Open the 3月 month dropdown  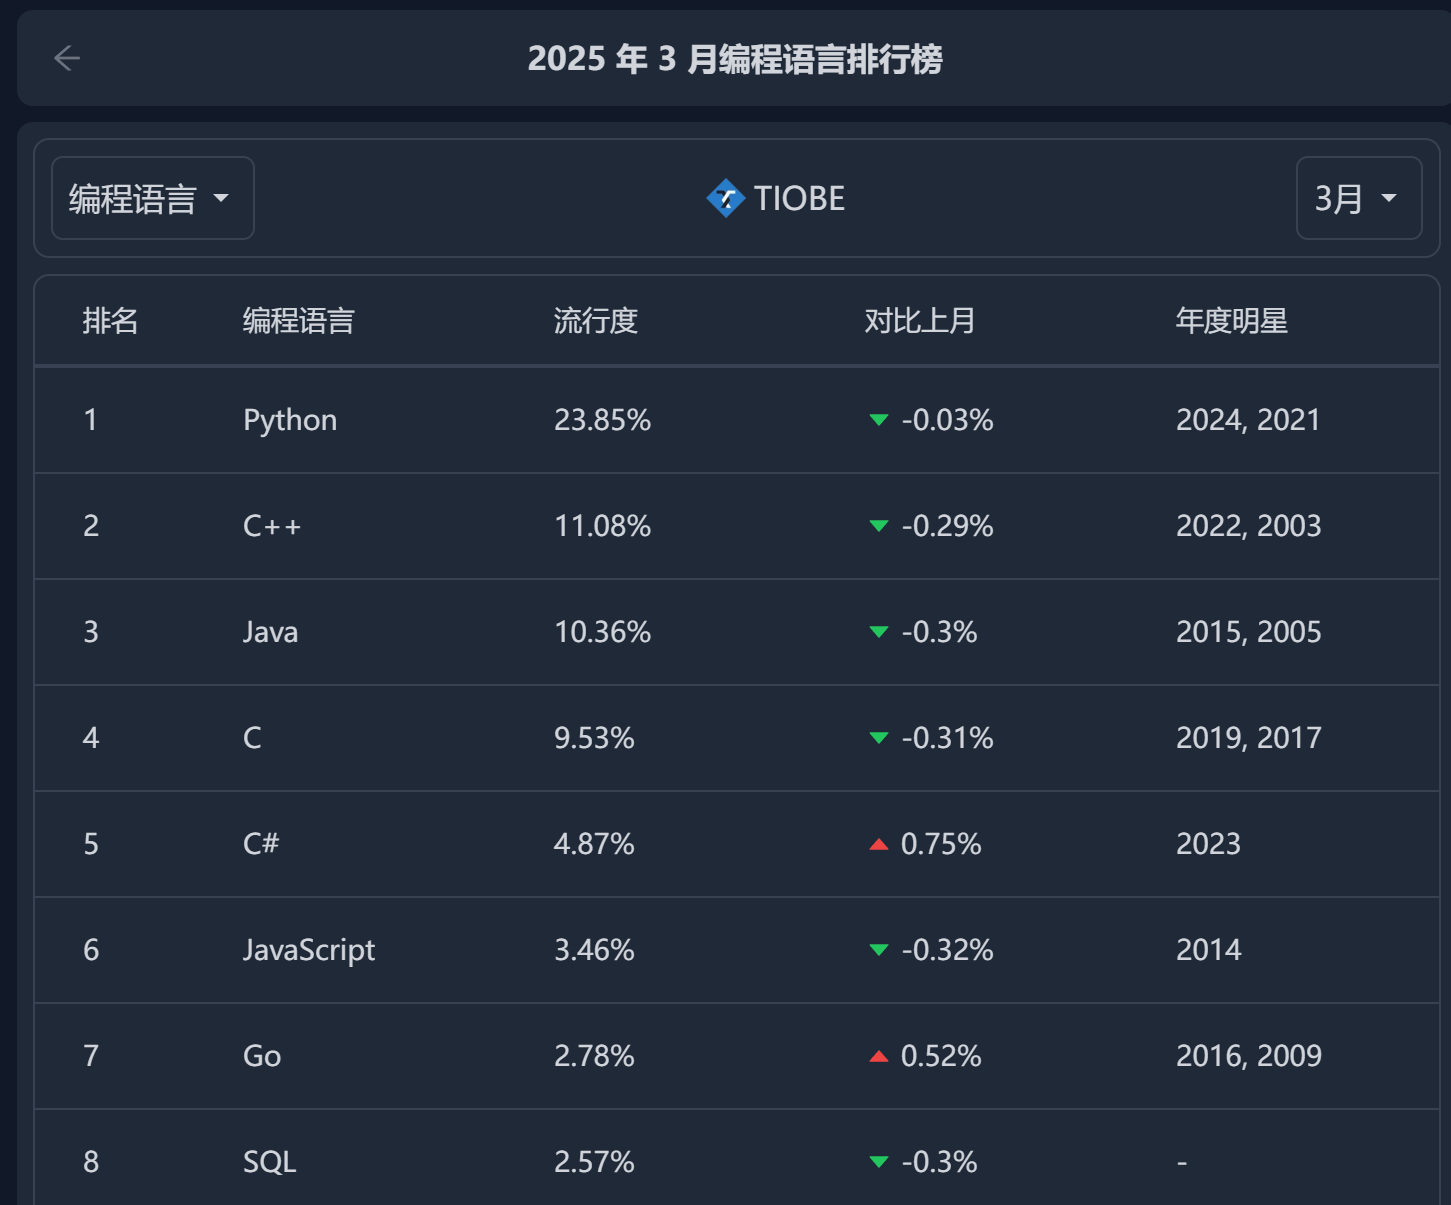(1359, 198)
